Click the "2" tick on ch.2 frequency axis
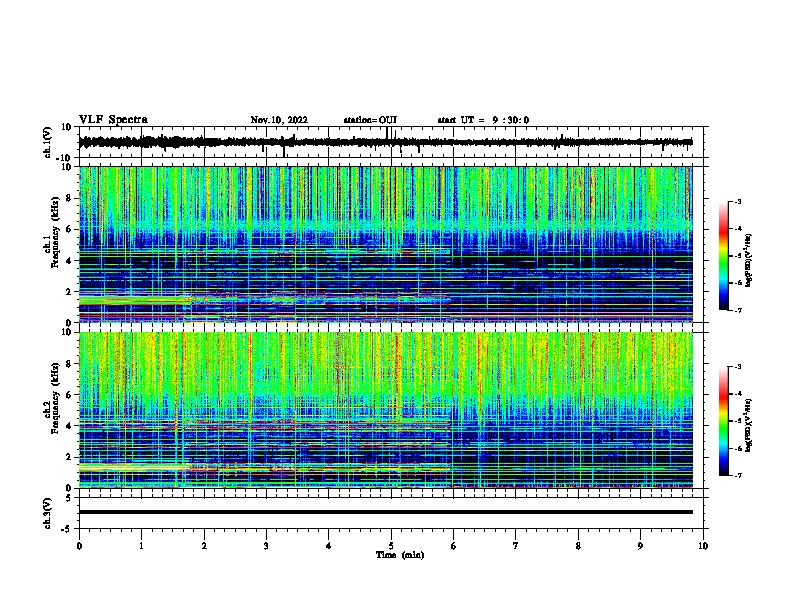Screen dimensions: 792x612 [x=70, y=457]
